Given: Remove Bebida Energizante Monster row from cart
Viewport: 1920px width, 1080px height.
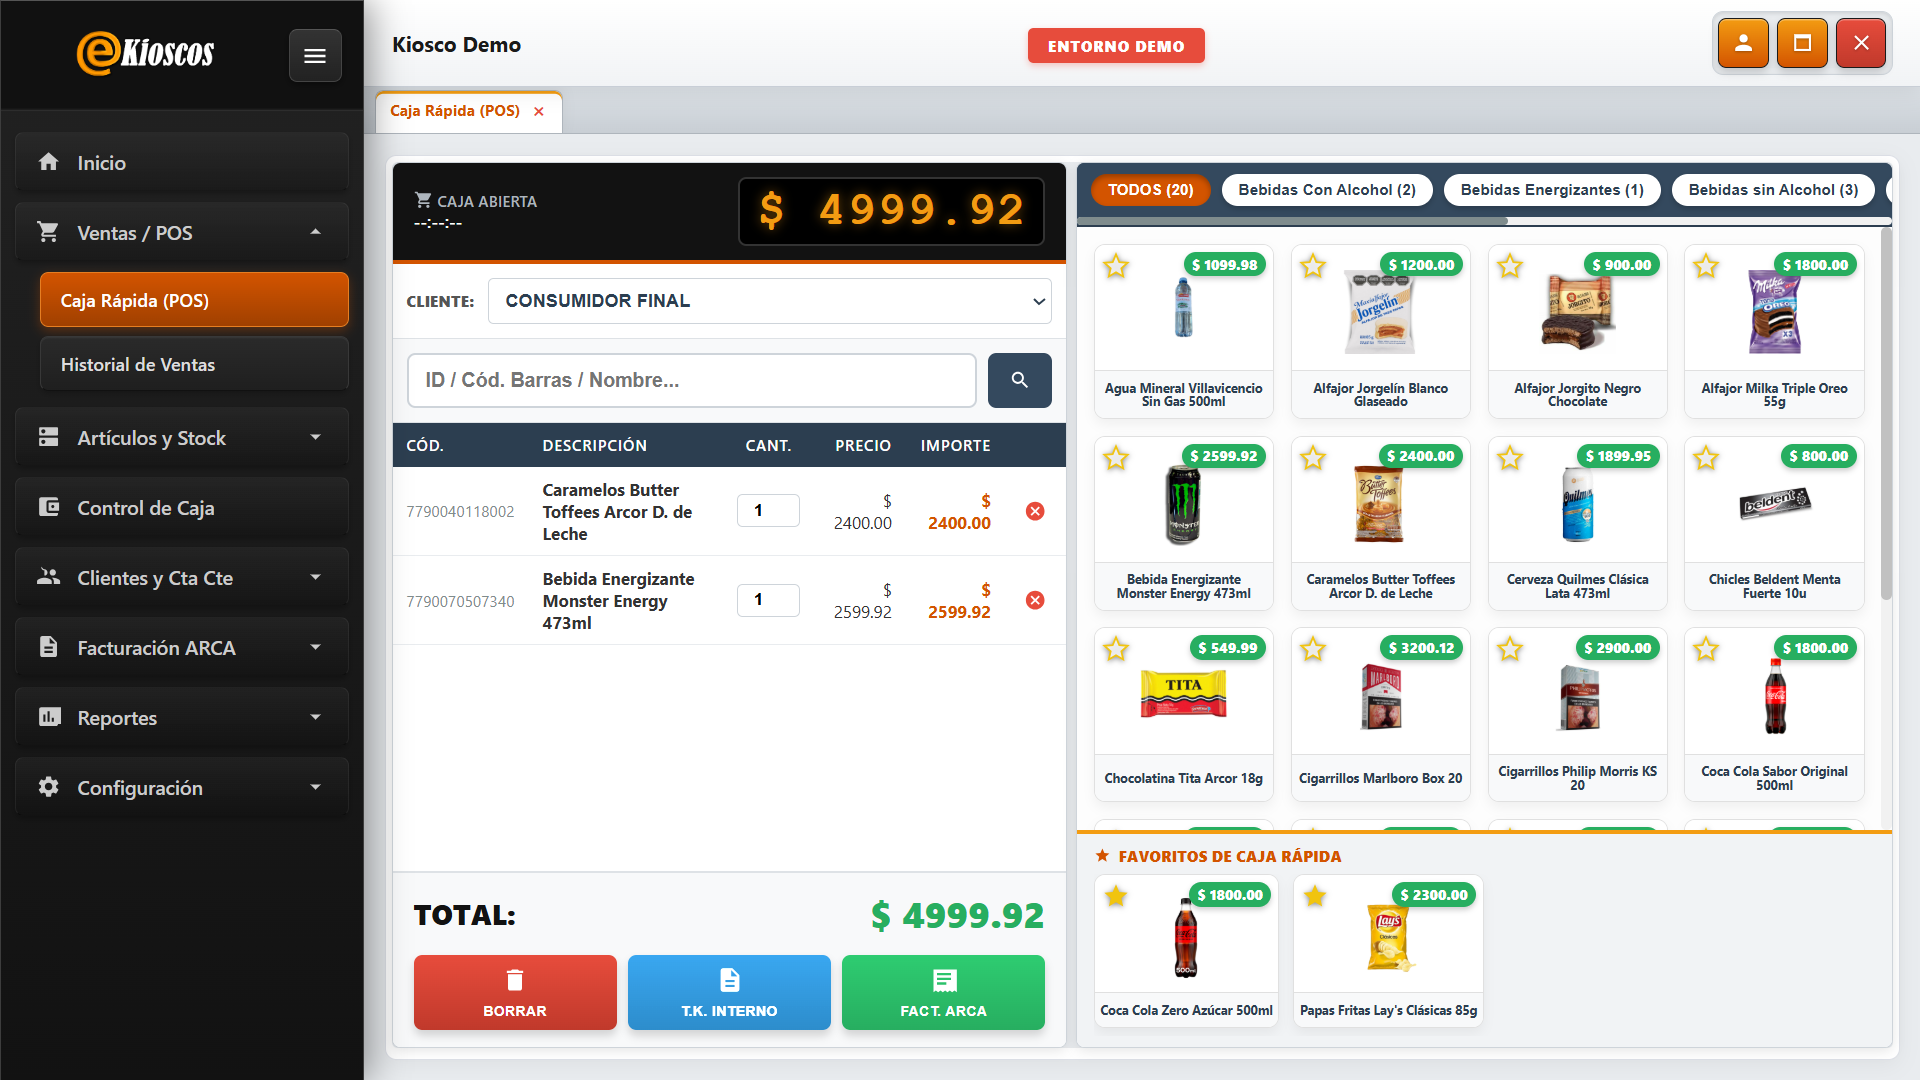Looking at the screenshot, I should point(1035,600).
